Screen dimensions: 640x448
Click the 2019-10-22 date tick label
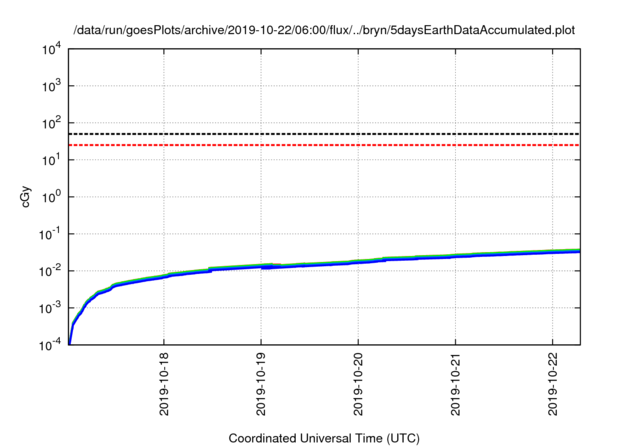[x=553, y=384]
